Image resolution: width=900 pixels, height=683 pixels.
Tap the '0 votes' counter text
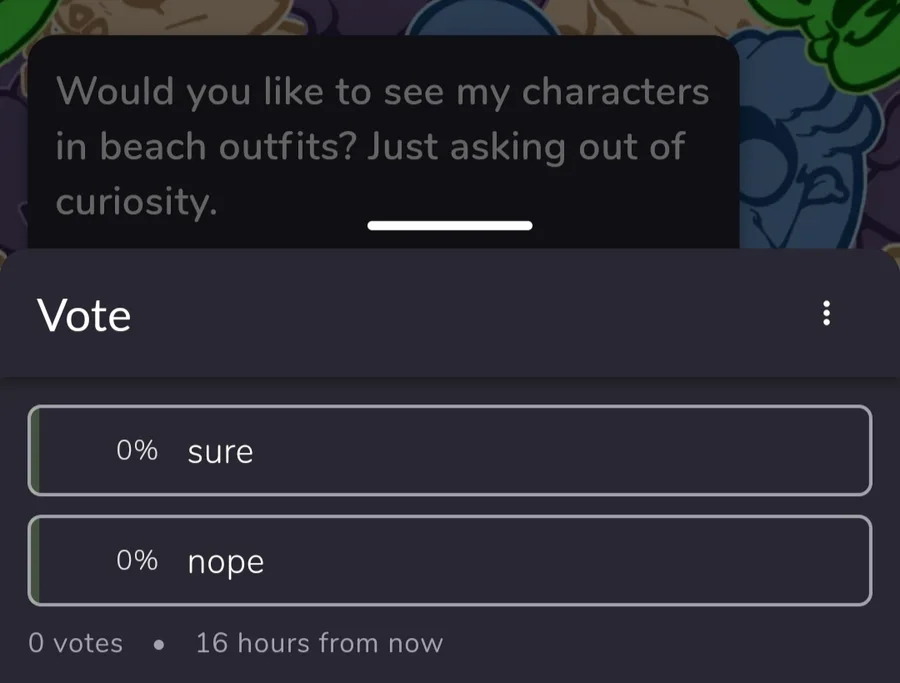click(x=75, y=643)
